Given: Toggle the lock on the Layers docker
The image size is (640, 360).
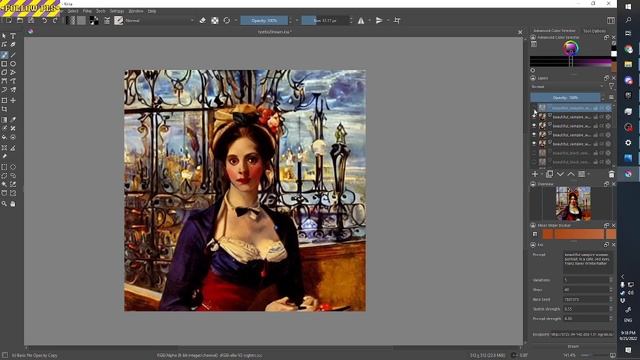Looking at the screenshot, I should [x=533, y=78].
